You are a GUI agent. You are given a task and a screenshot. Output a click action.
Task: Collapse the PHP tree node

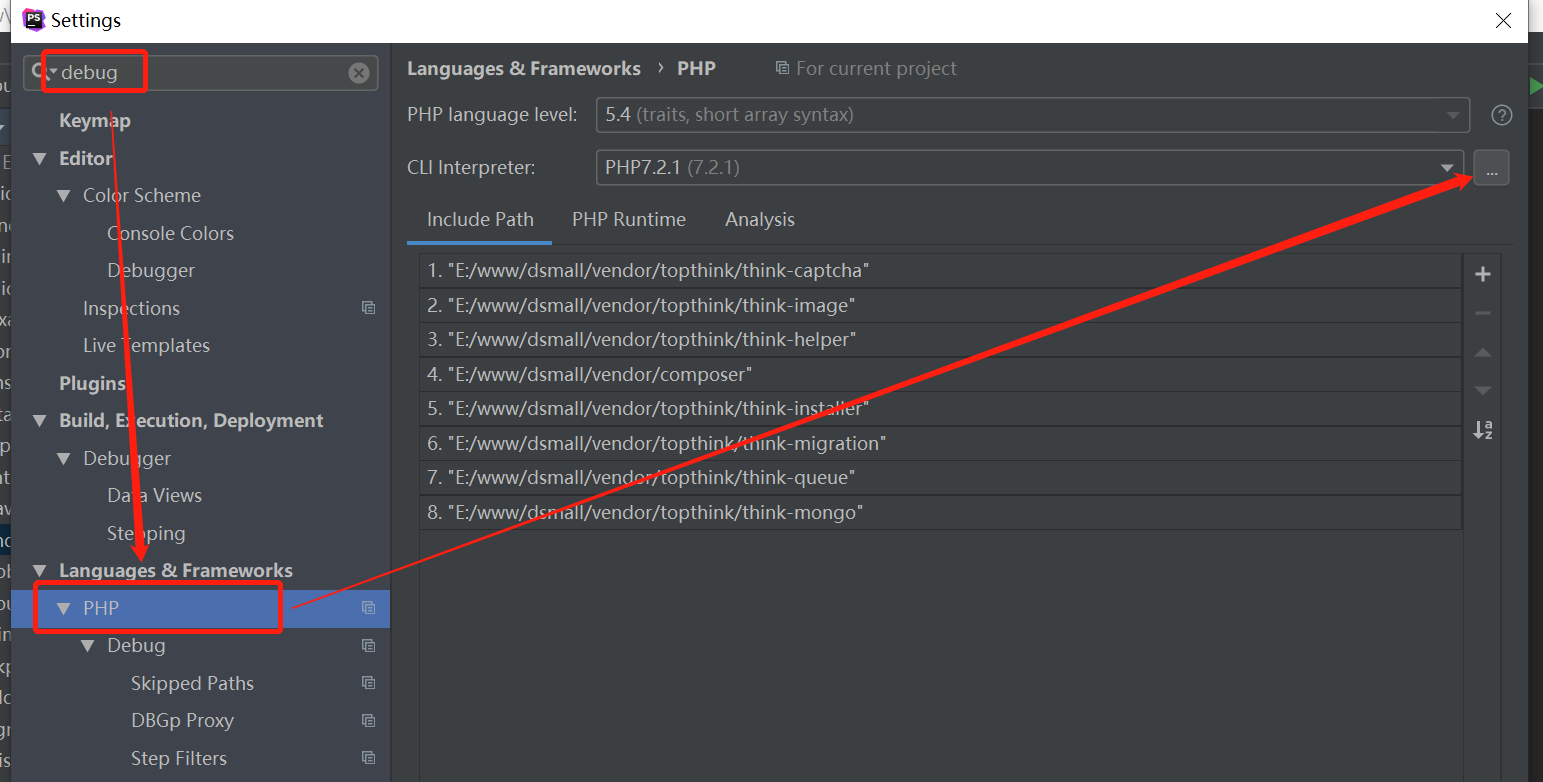64,609
